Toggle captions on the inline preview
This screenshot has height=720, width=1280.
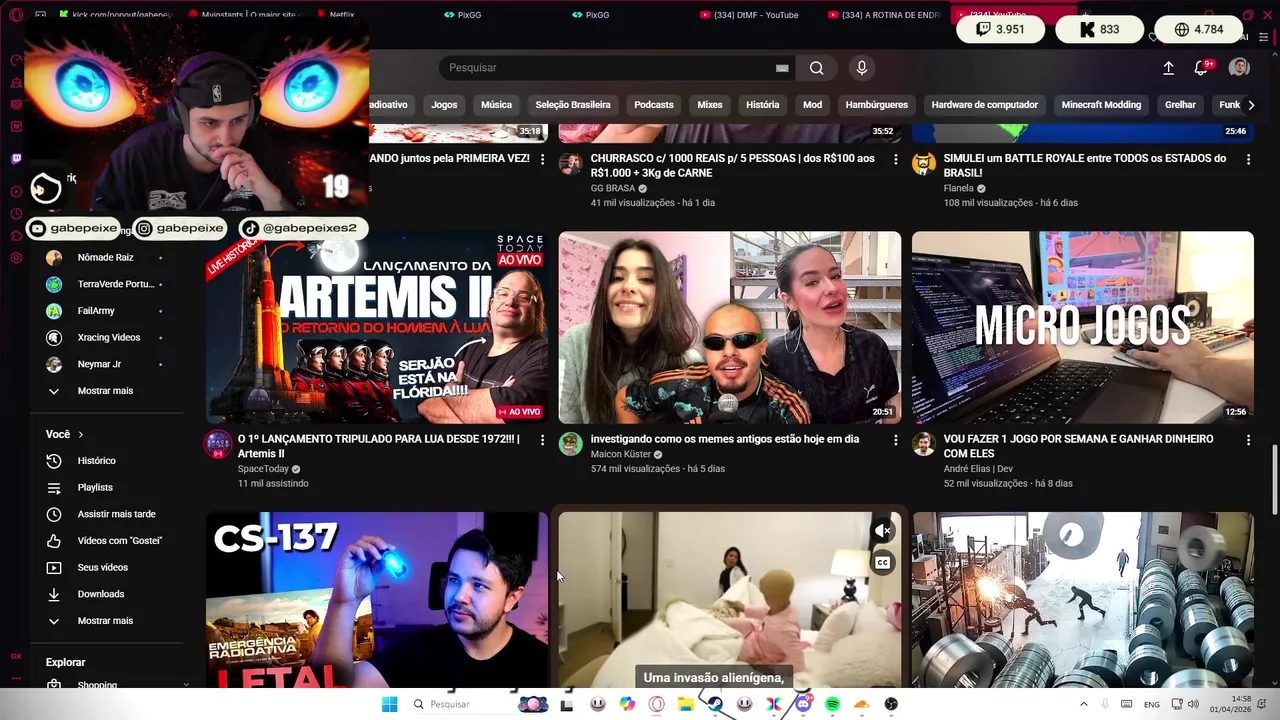pos(882,563)
